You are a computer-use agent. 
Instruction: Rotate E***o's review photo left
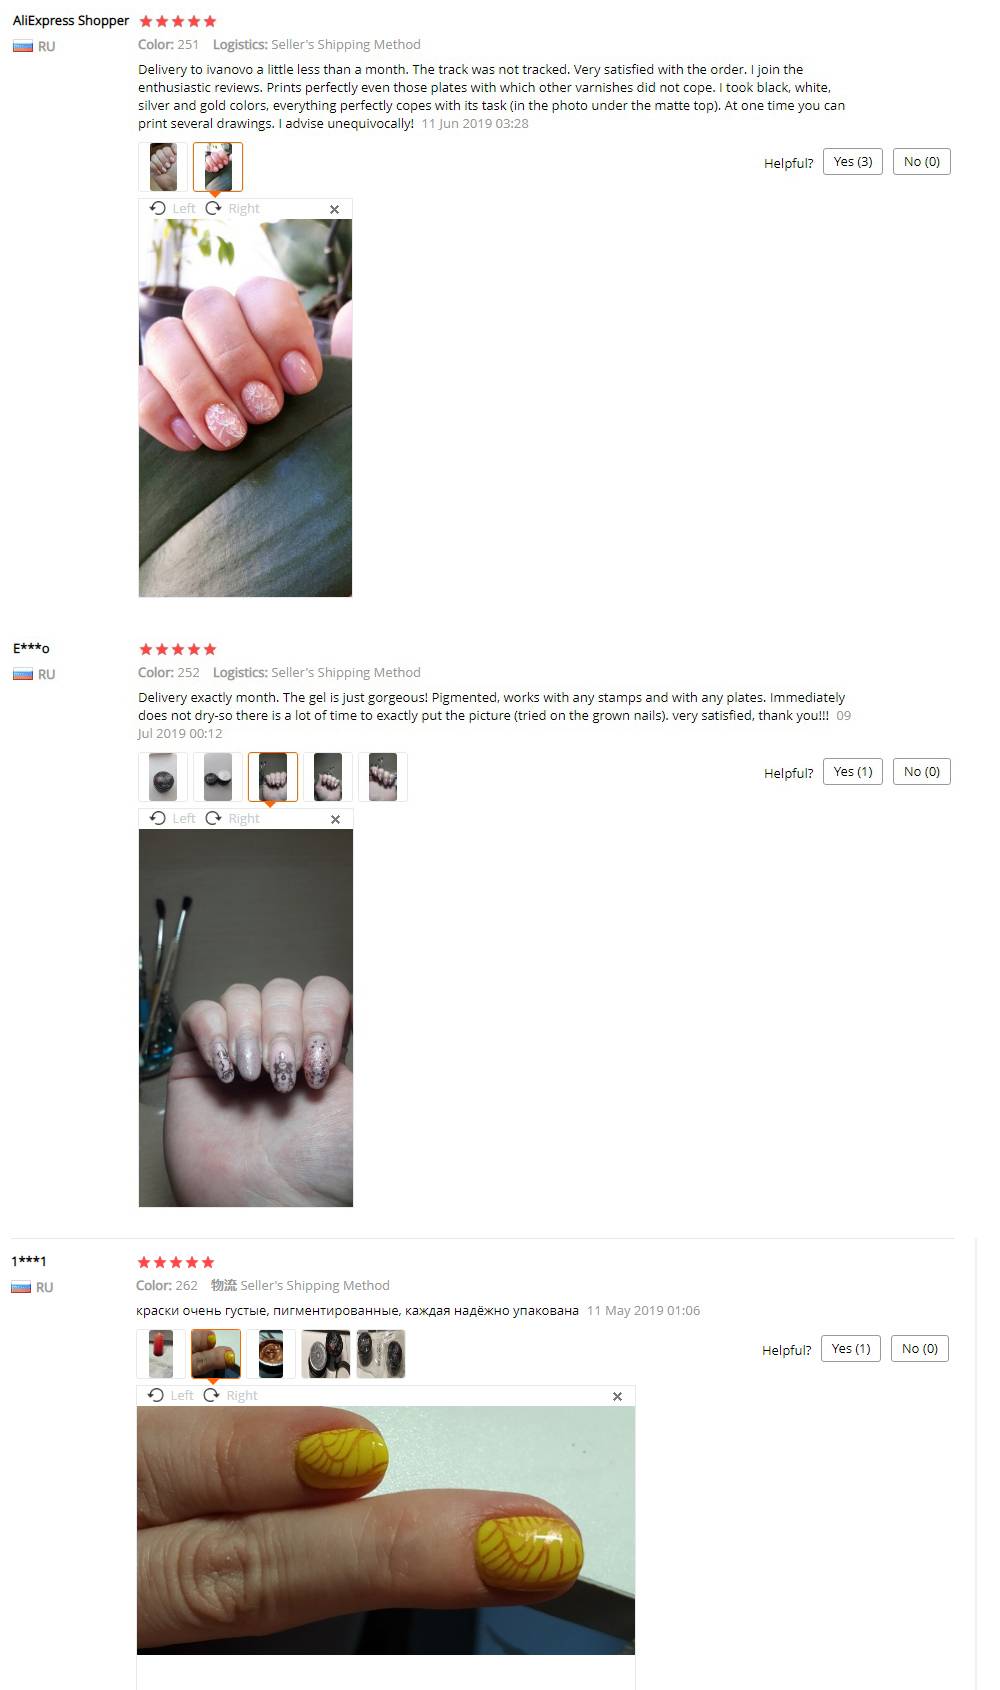point(172,818)
